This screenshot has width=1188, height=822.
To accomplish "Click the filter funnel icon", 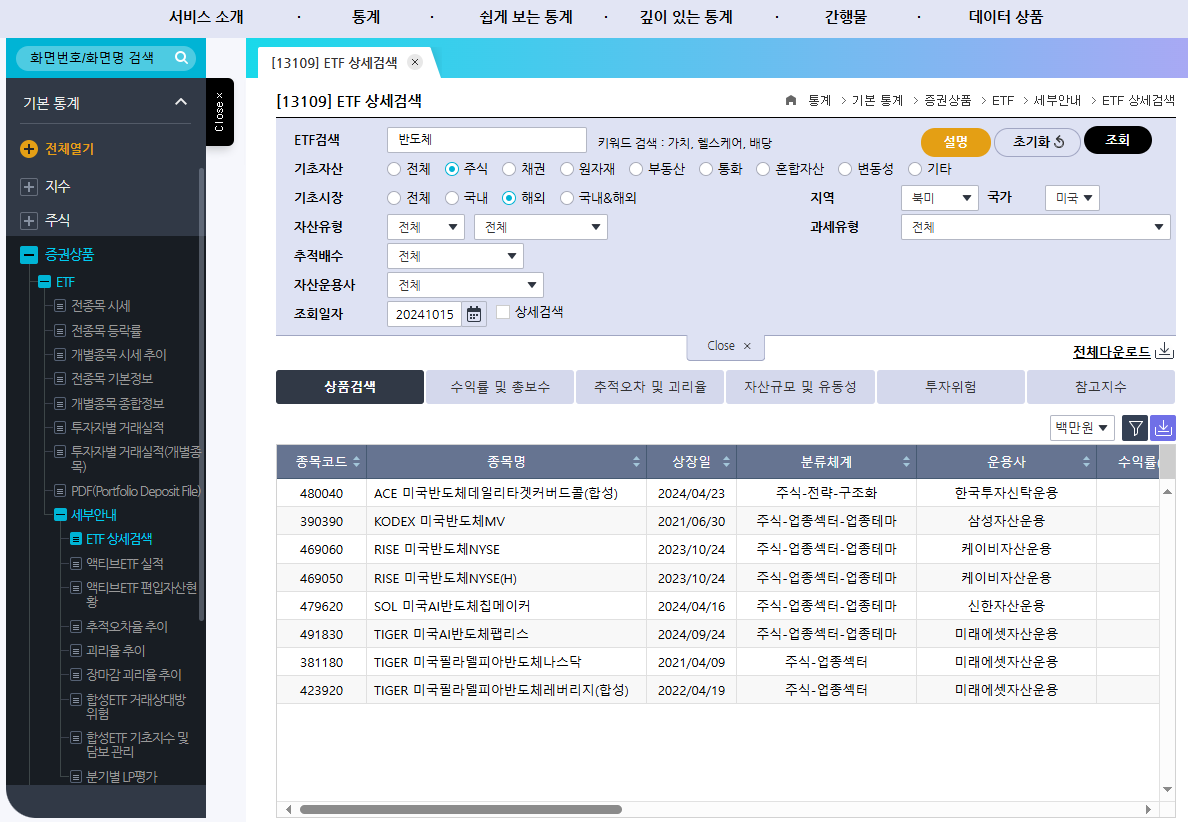I will [1135, 428].
